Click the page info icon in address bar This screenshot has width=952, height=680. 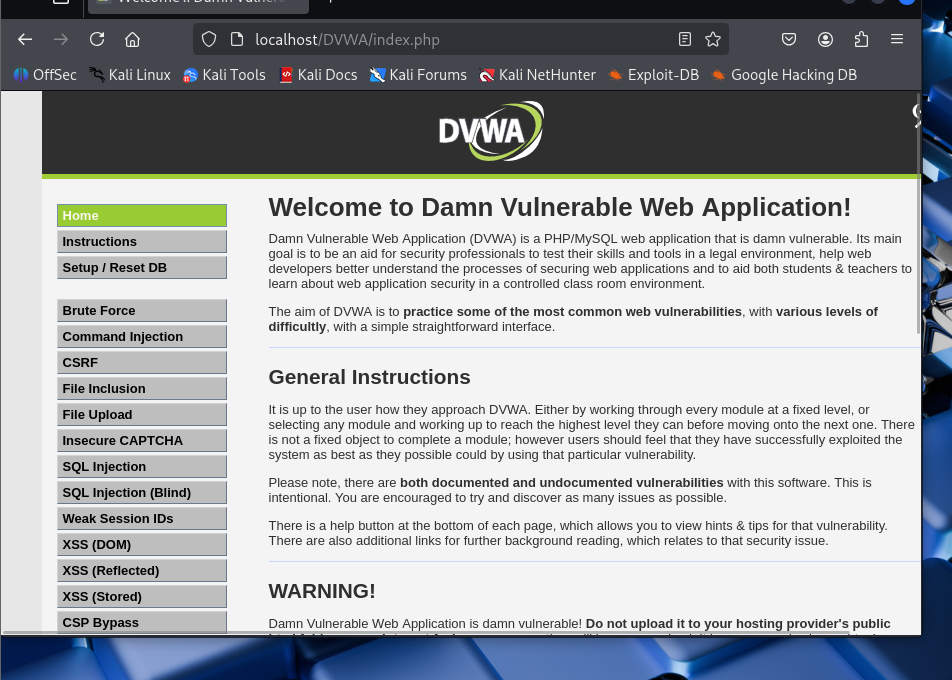[x=237, y=39]
